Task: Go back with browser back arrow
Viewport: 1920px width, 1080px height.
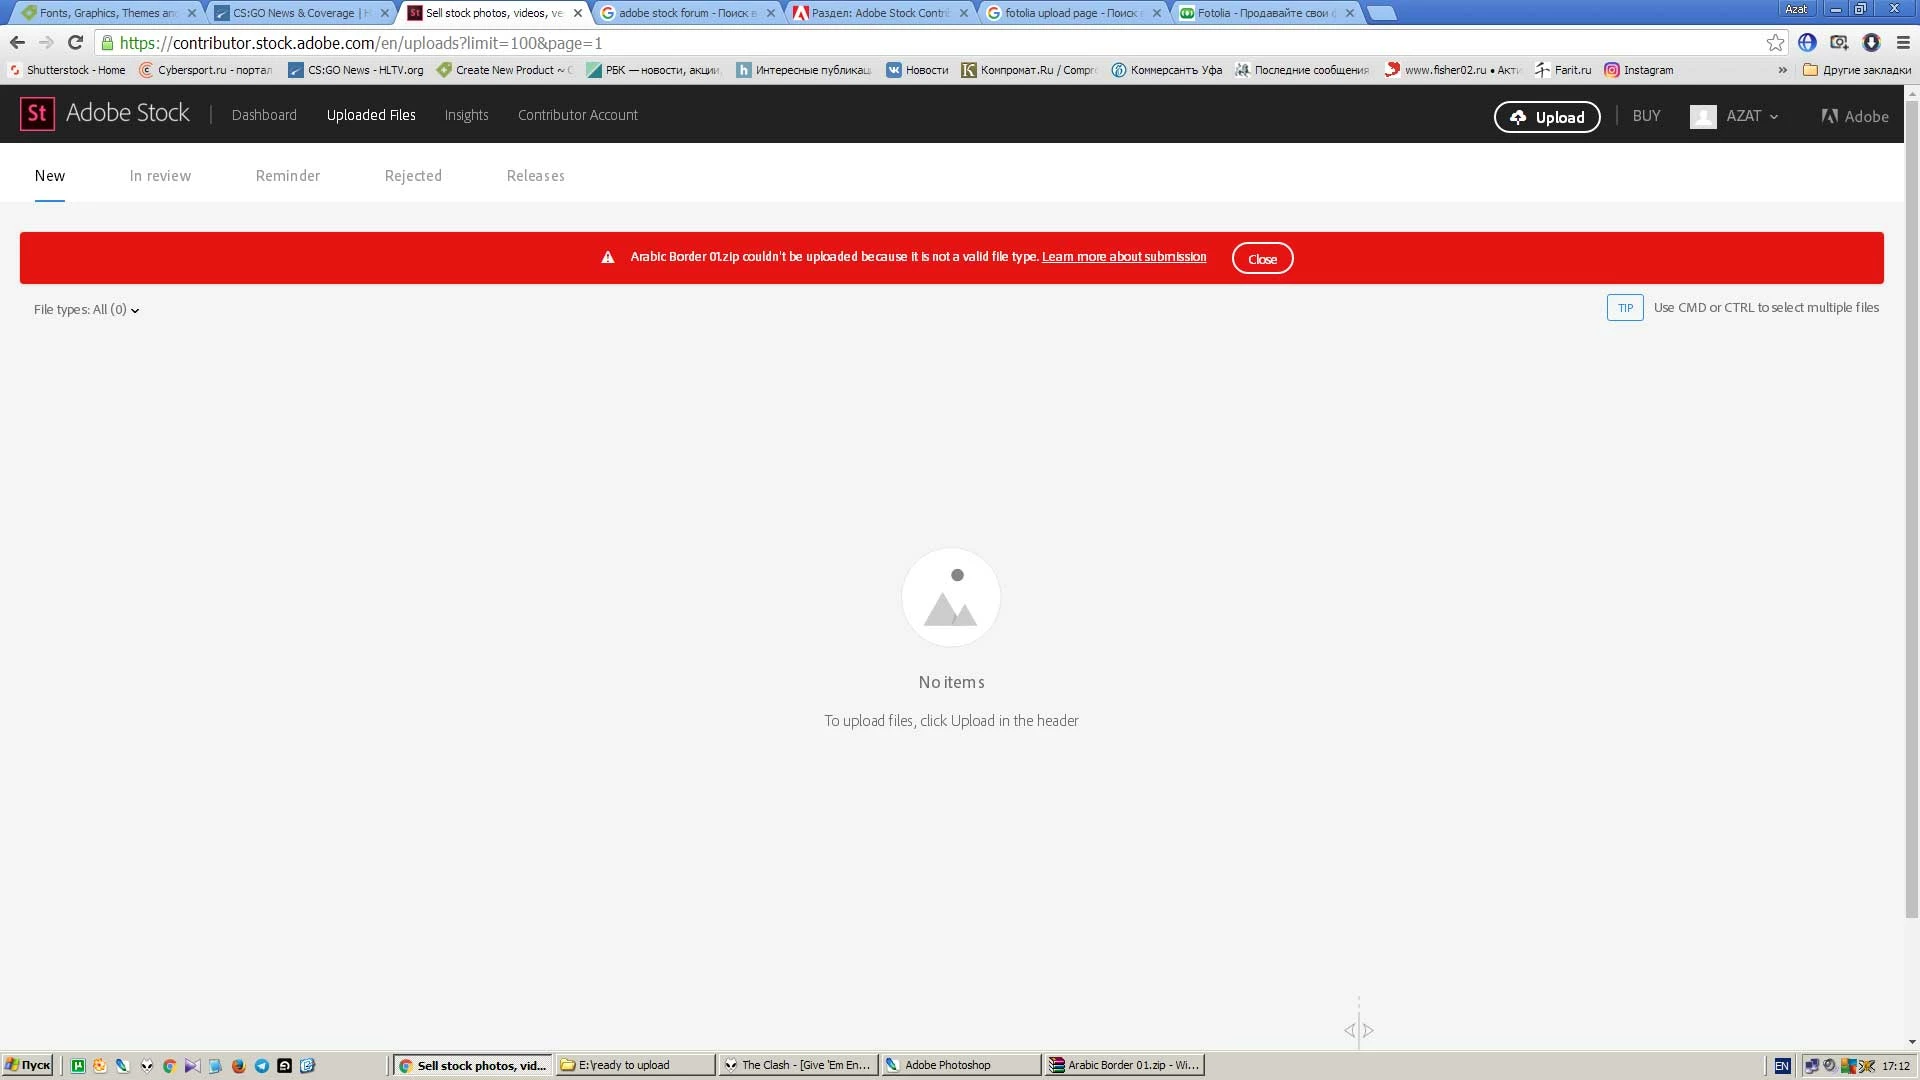Action: (x=17, y=42)
